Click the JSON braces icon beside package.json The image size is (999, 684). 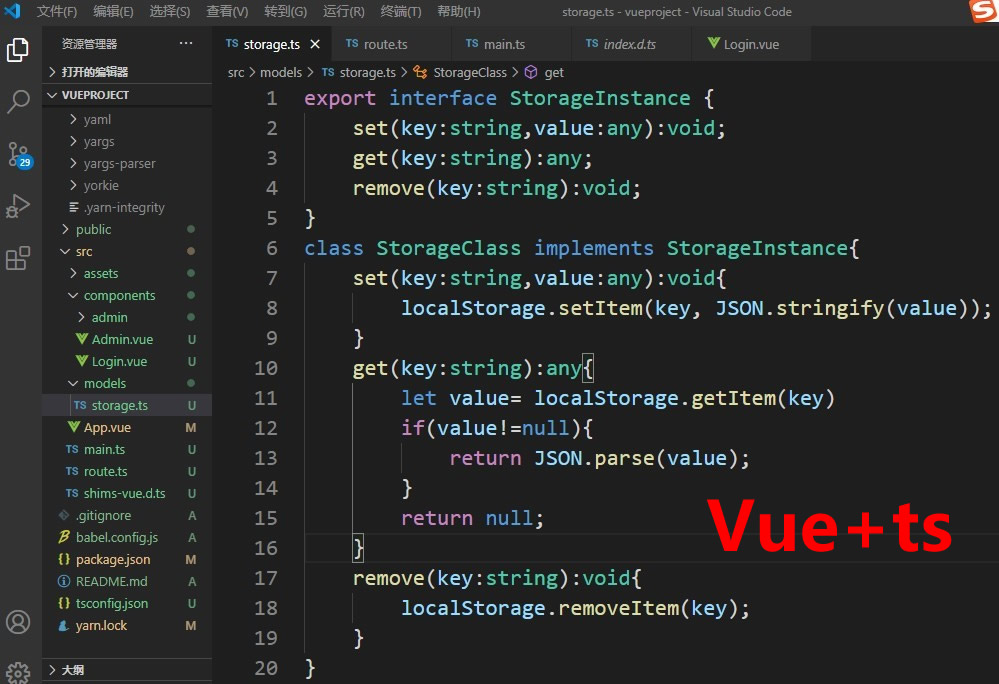64,559
